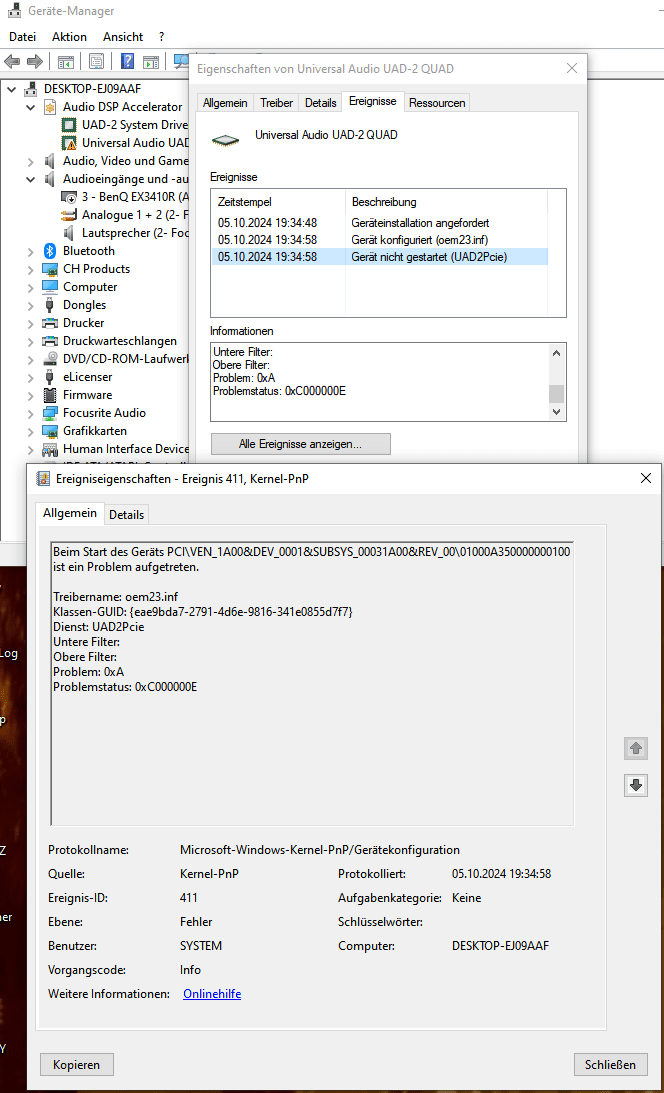The width and height of the screenshot is (664, 1093).
Task: Collapse the DESKTOP-EJ09AAF root node
Action: [x=12, y=89]
